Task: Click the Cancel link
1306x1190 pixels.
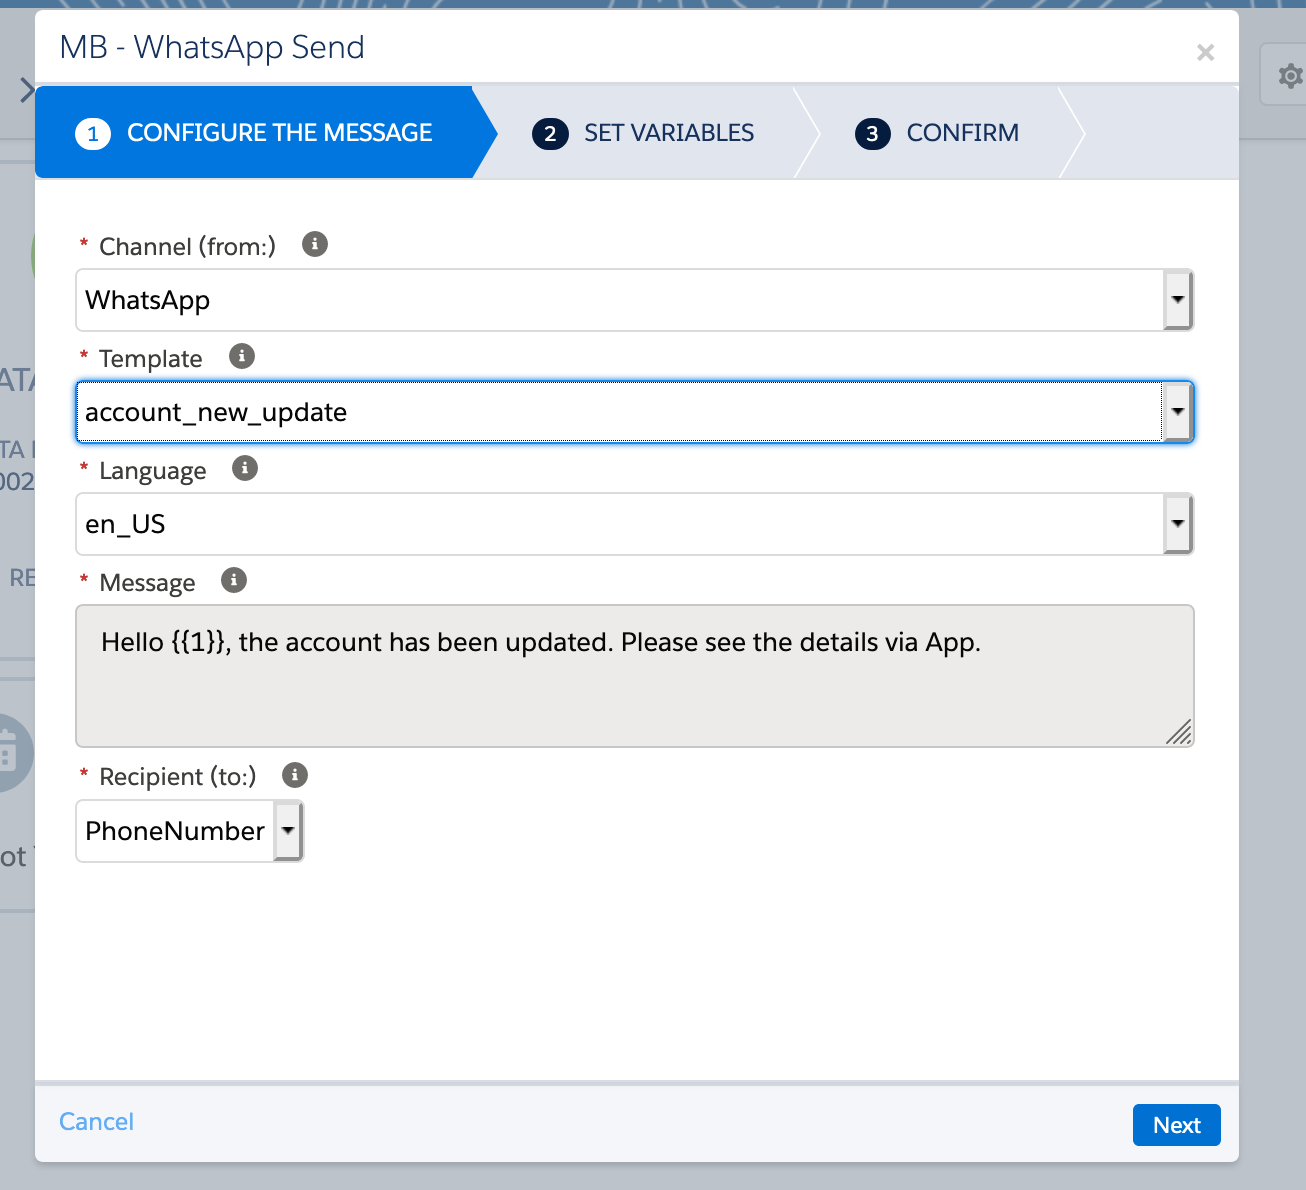Action: (96, 1122)
